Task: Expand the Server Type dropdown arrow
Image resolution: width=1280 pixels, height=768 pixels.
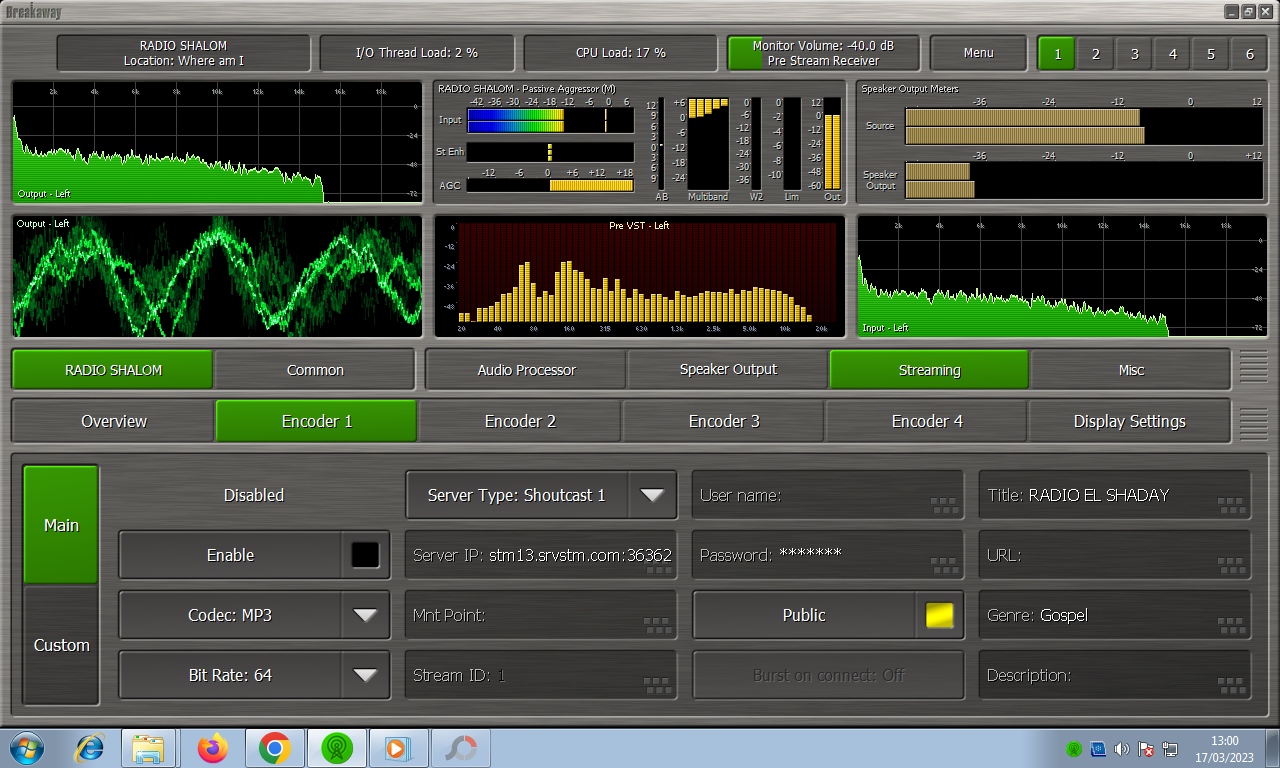Action: pyautogui.click(x=652, y=495)
